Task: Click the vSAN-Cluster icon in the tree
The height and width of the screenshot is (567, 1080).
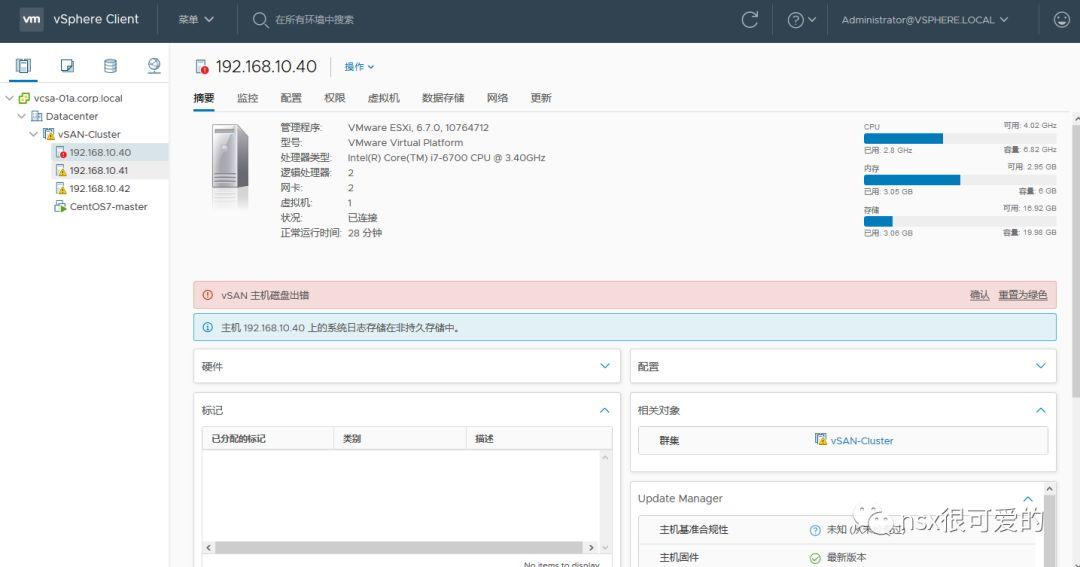Action: (x=48, y=134)
